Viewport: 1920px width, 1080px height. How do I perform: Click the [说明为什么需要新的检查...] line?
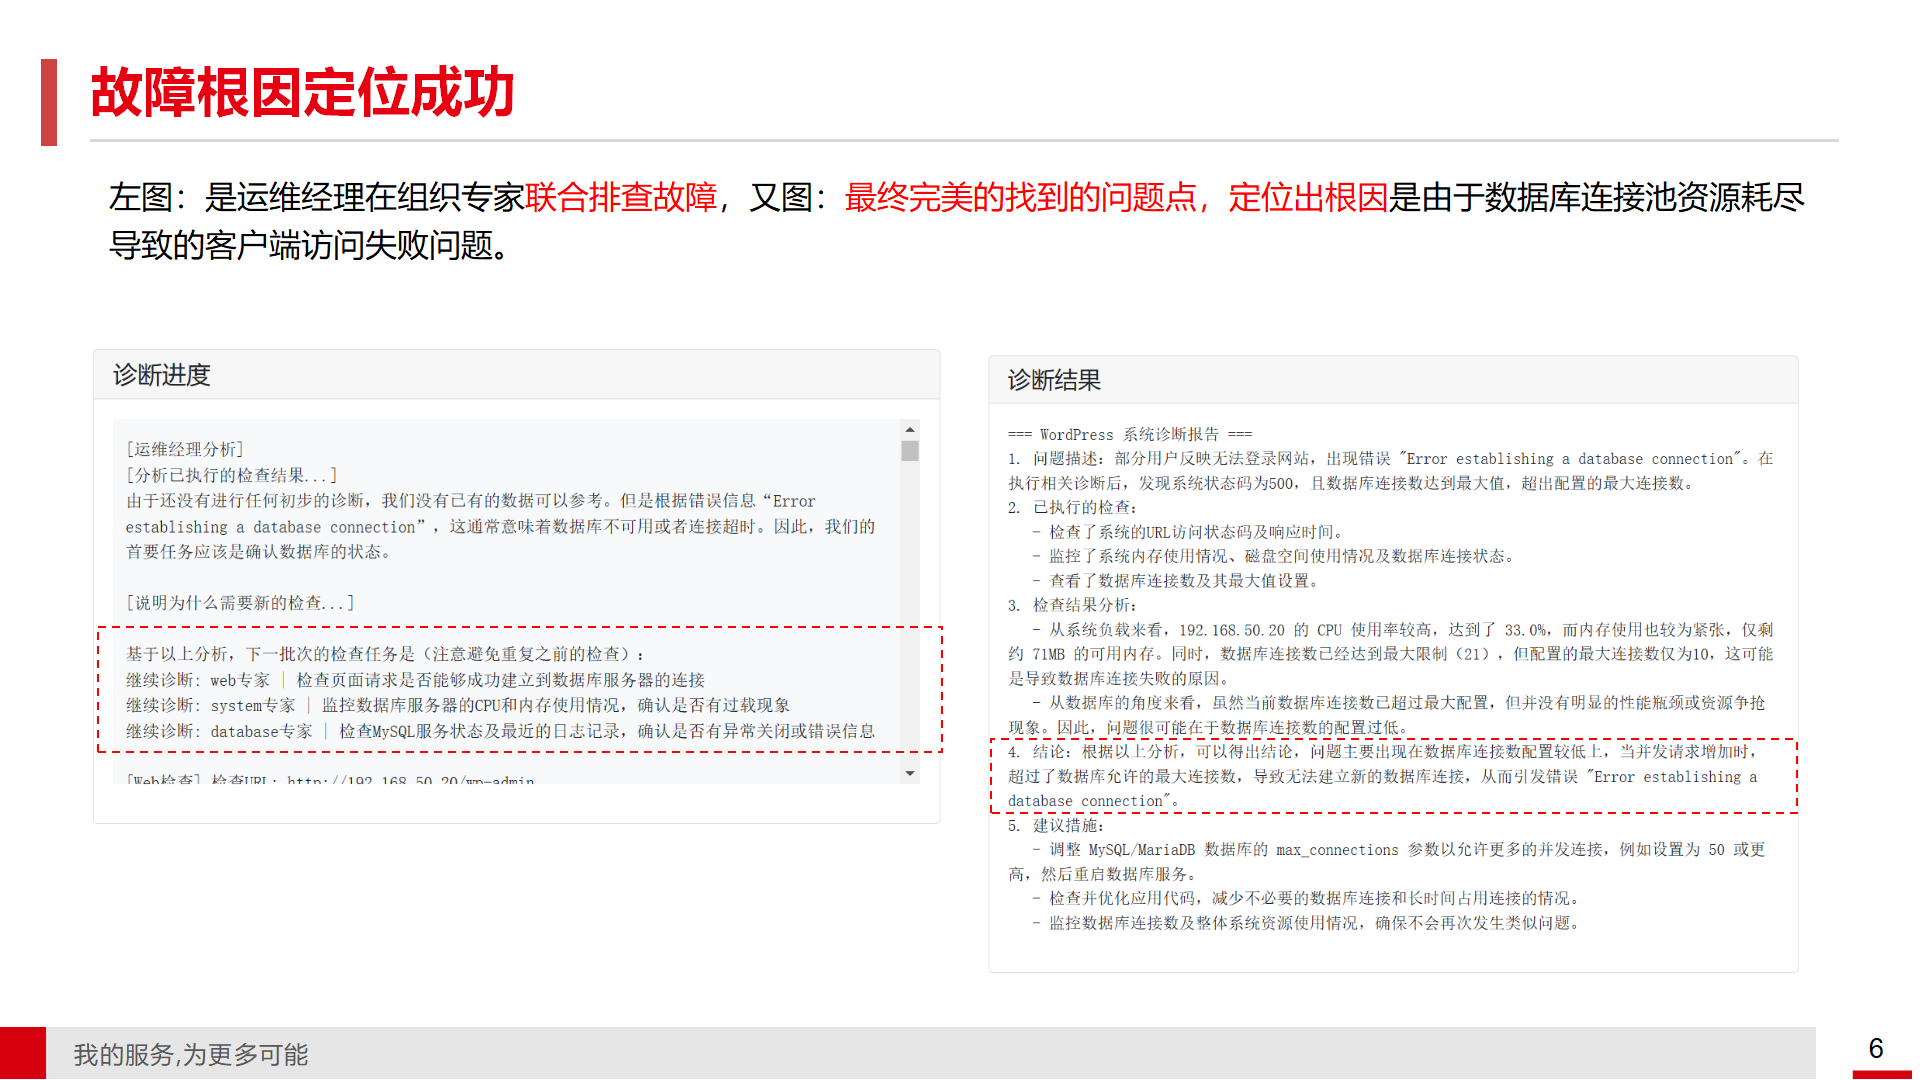240,603
